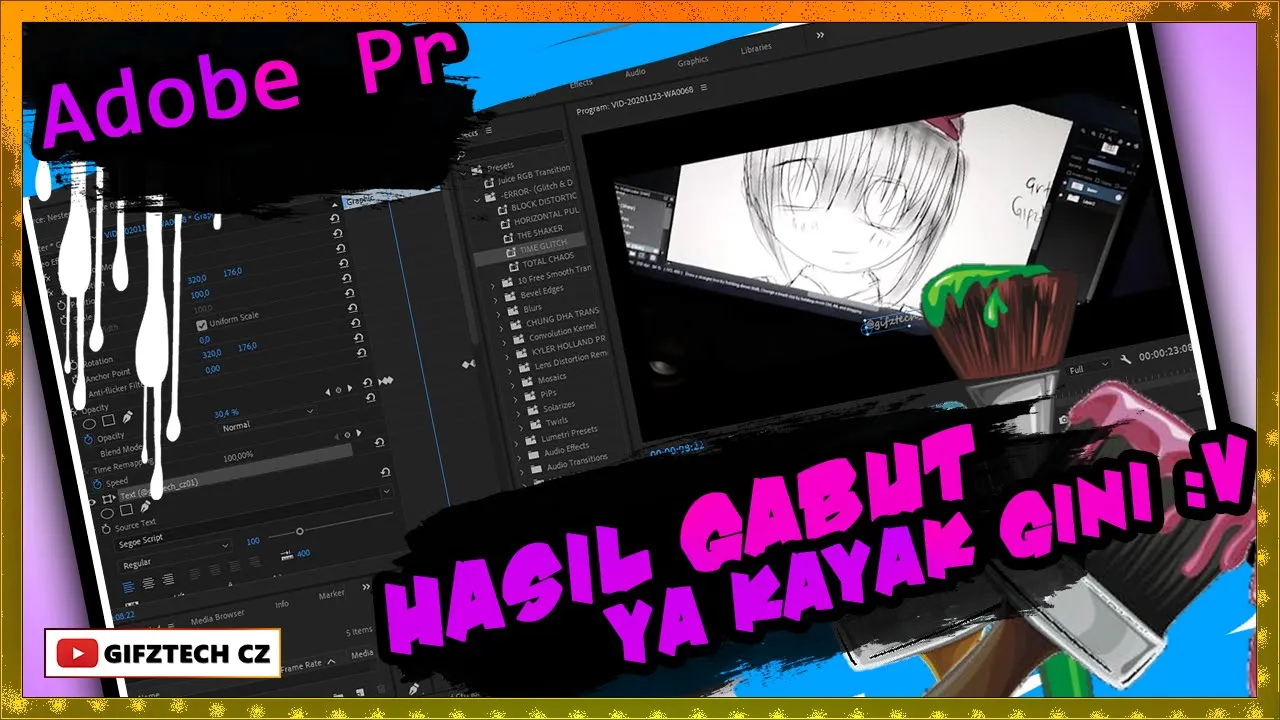Right align the text
The image size is (1280, 720).
(167, 578)
